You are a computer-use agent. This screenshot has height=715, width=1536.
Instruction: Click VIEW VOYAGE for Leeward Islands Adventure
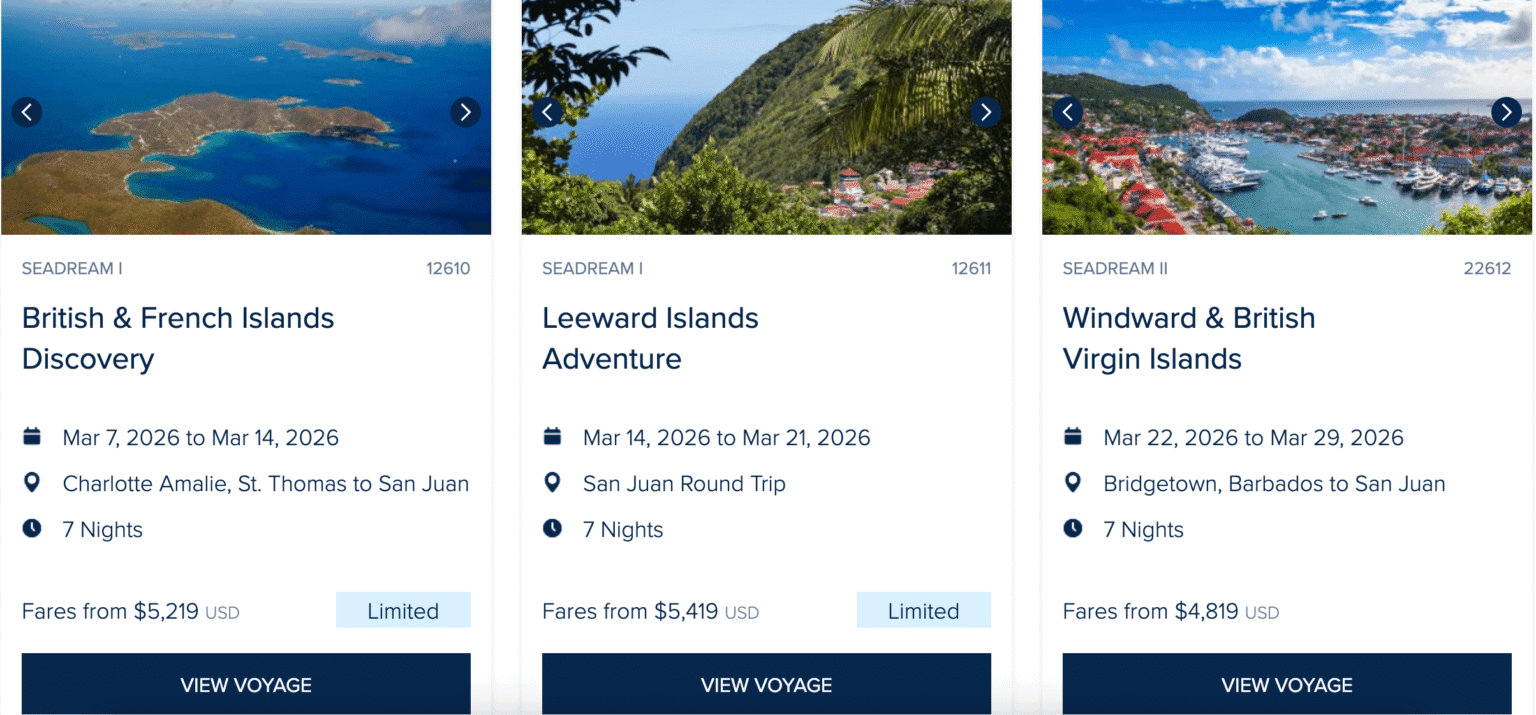[x=766, y=684]
